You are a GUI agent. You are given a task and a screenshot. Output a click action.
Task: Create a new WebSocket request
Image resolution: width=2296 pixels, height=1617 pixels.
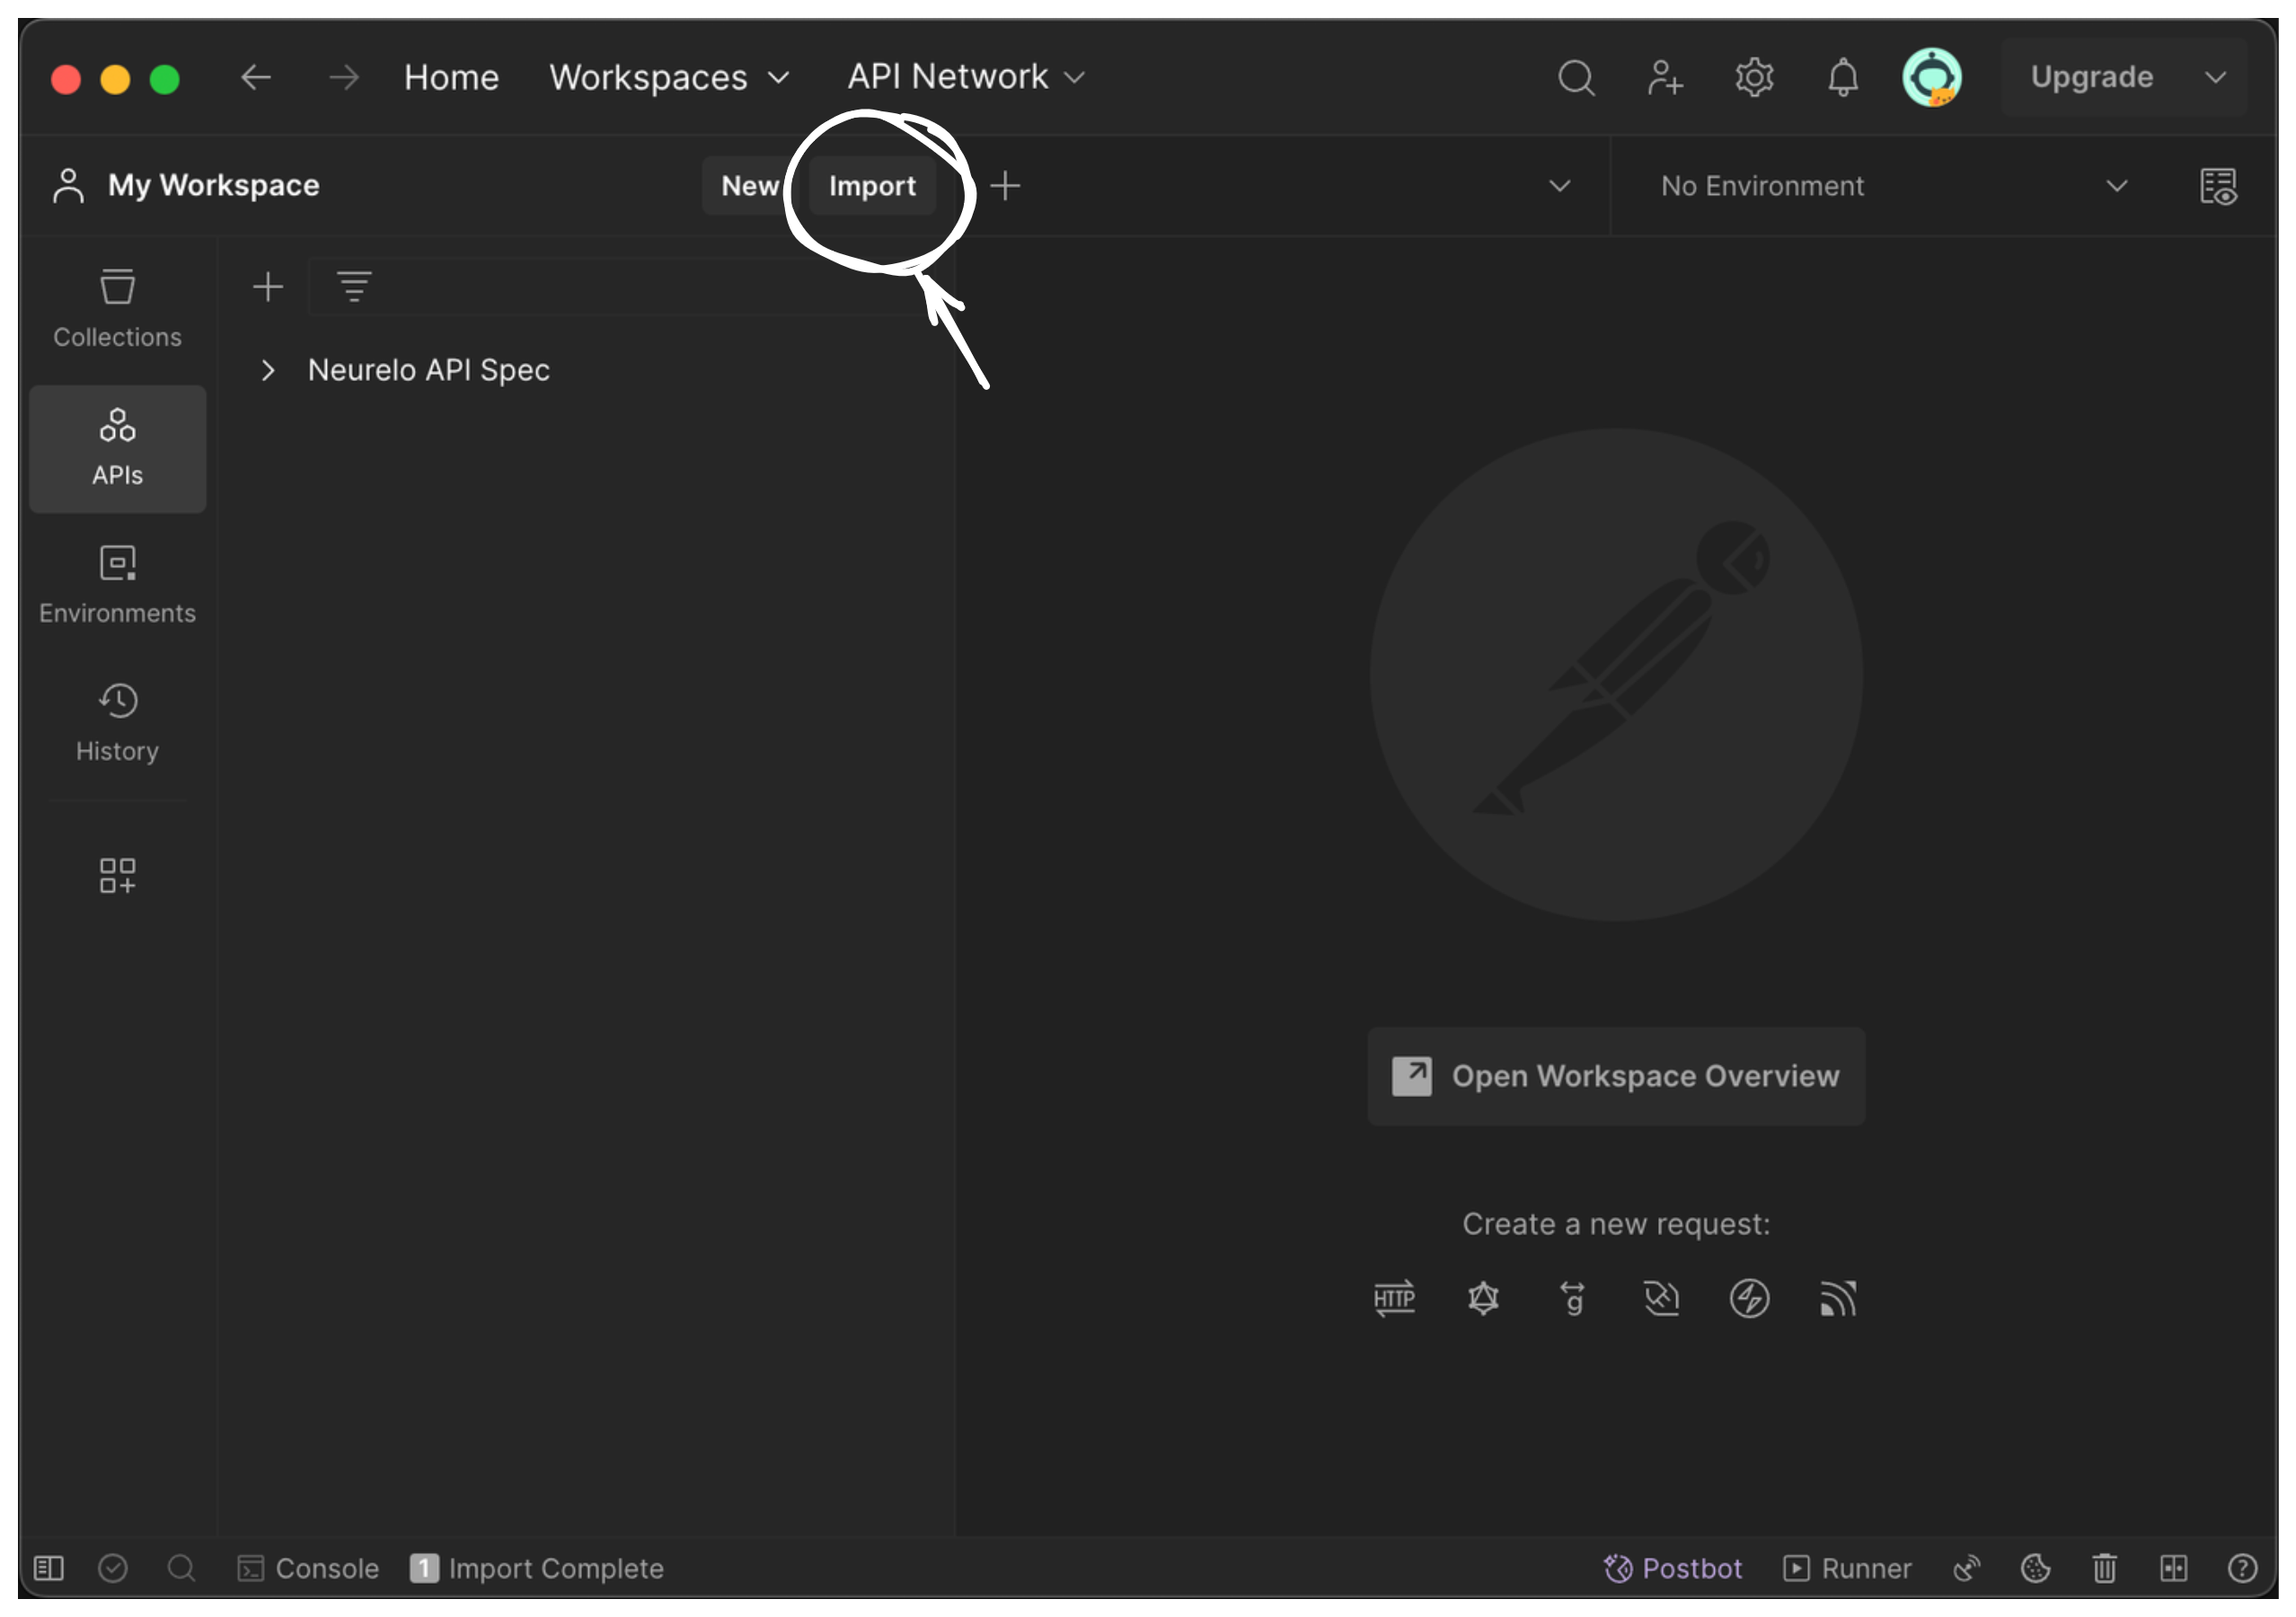pos(1661,1298)
